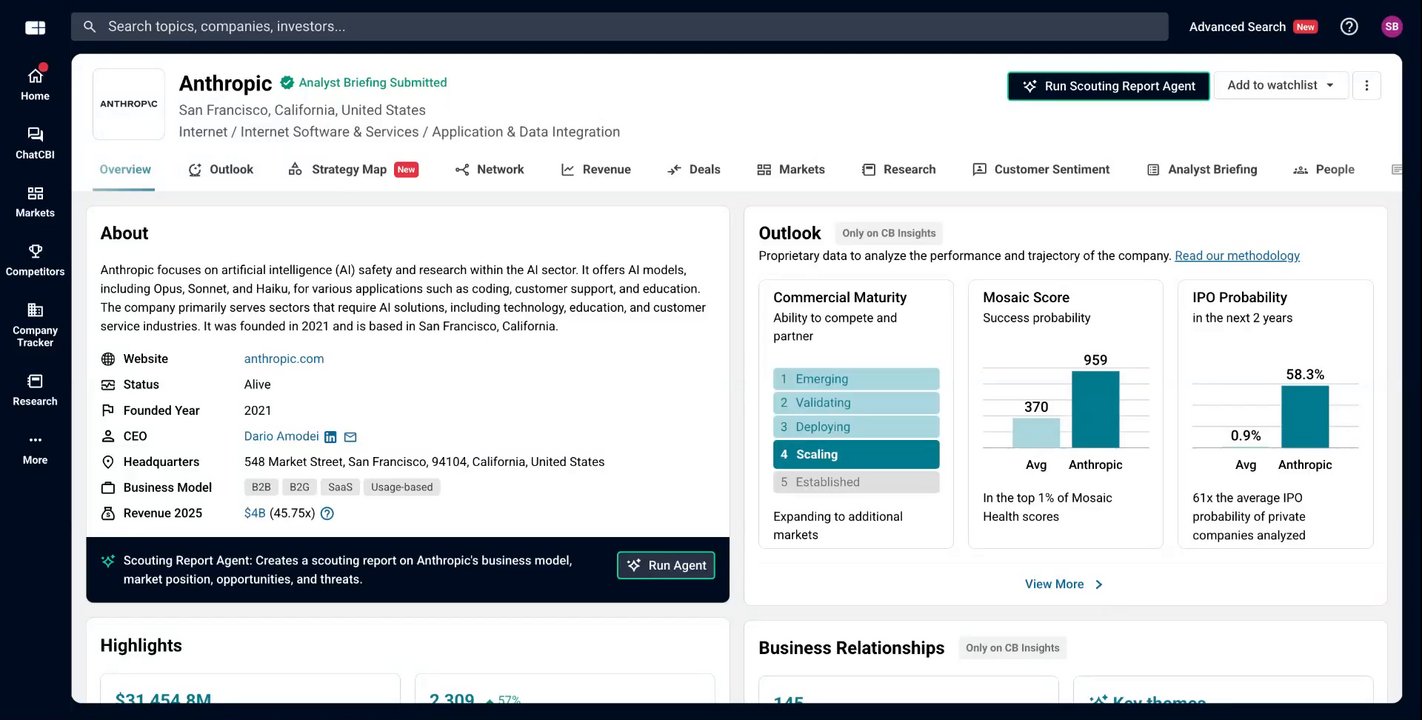Open Read our methodology link

click(1237, 256)
